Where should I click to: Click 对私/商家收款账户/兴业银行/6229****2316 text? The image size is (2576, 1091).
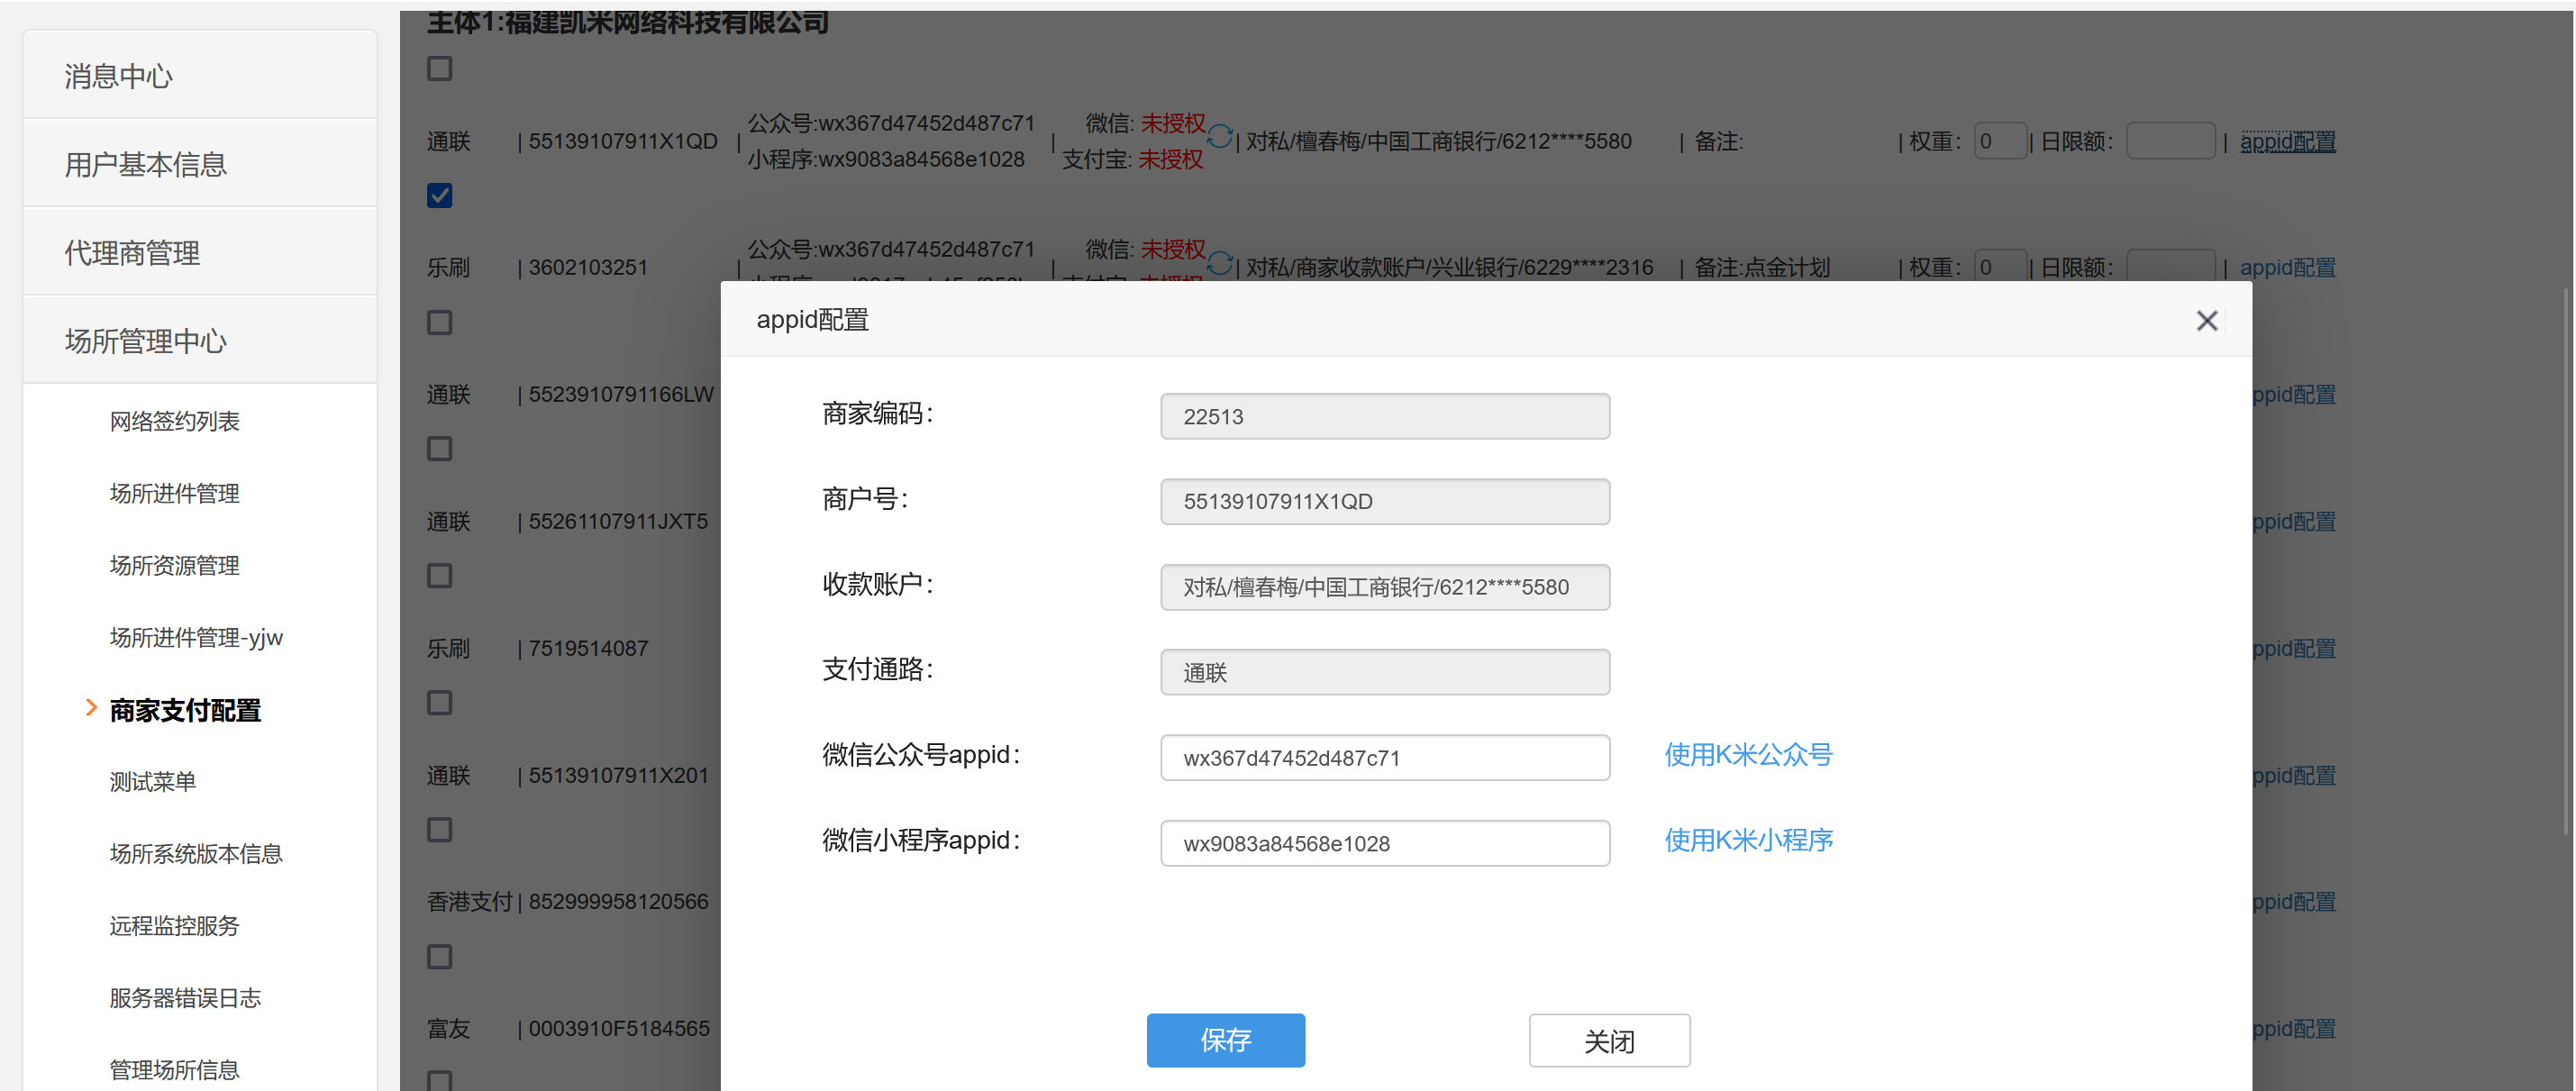pos(1449,267)
